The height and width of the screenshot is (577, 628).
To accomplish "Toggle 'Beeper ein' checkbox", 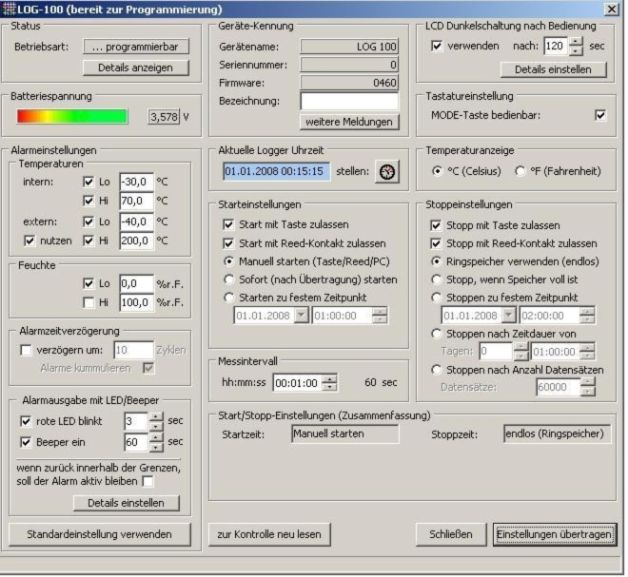I will pos(26,442).
